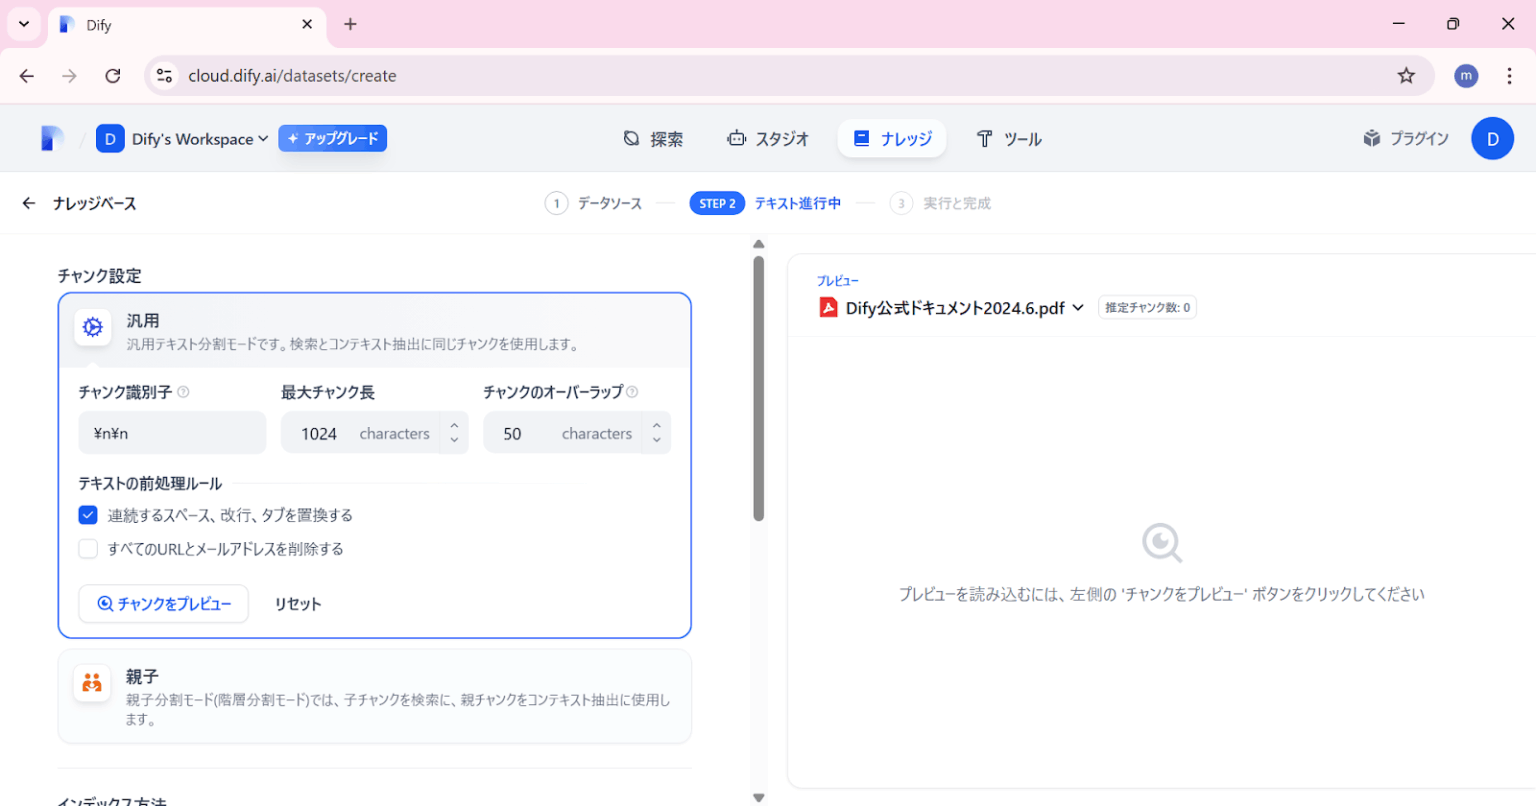The height and width of the screenshot is (806, 1536).
Task: Click the PDF file icon in preview header
Action: click(x=828, y=307)
